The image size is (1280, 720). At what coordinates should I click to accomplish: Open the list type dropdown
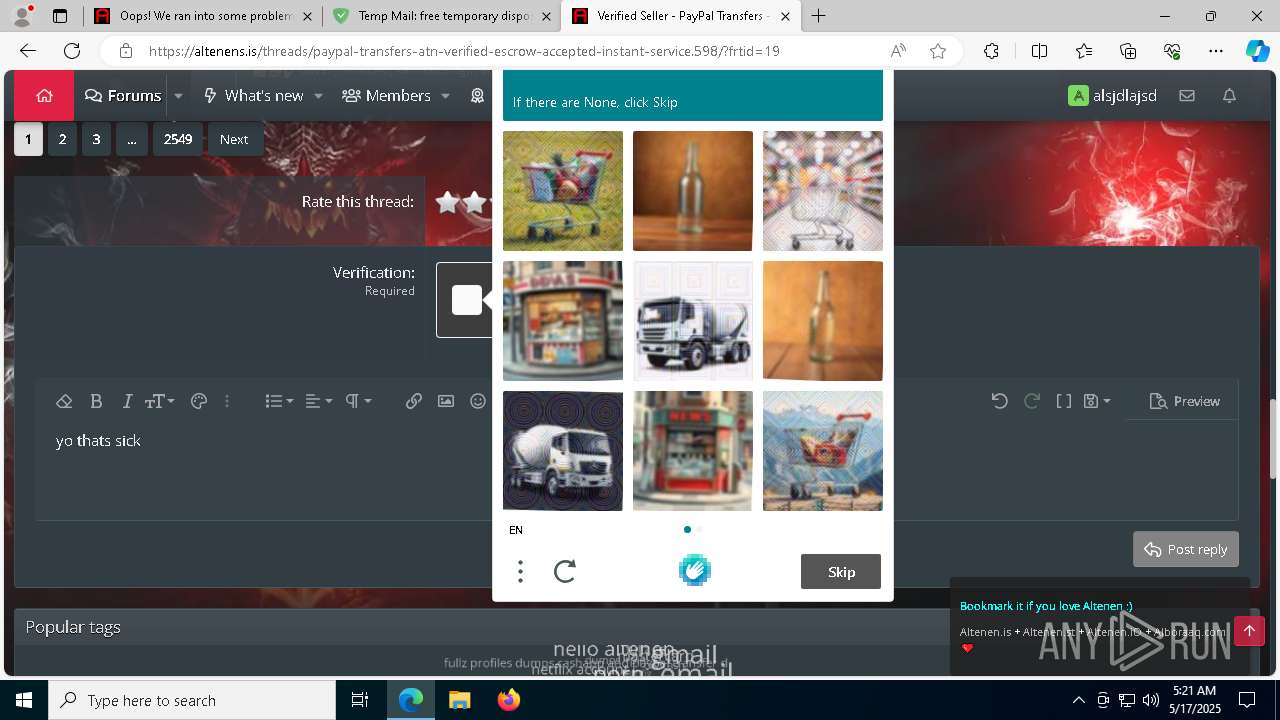279,401
